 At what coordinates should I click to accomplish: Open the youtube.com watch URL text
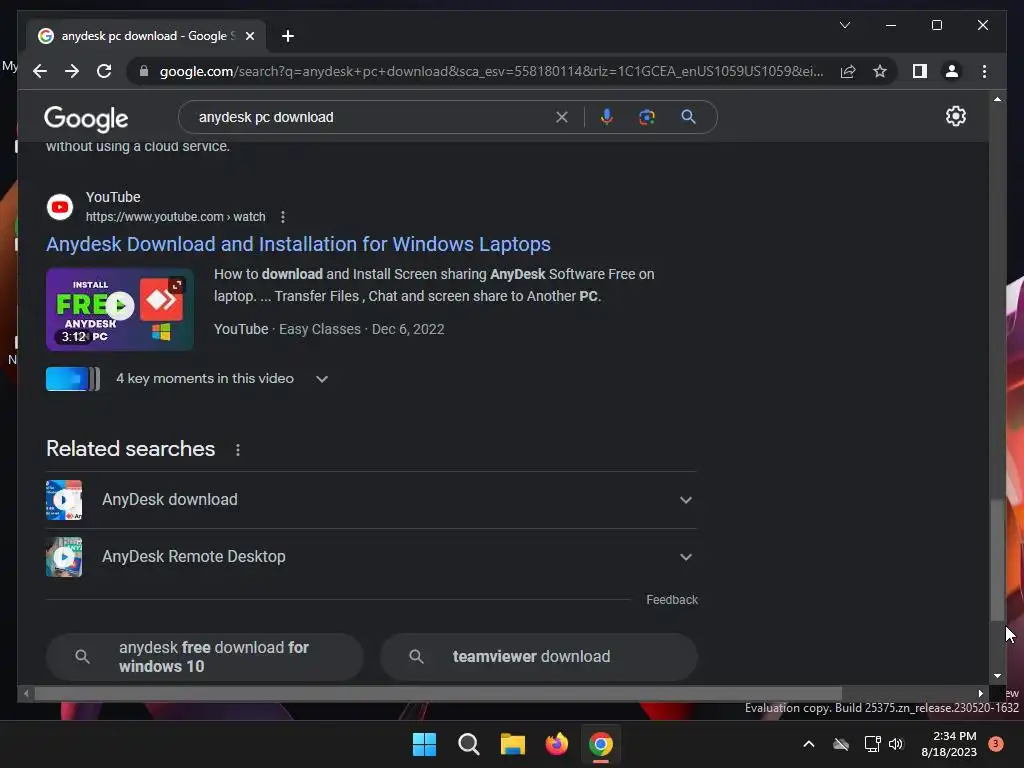tap(175, 217)
